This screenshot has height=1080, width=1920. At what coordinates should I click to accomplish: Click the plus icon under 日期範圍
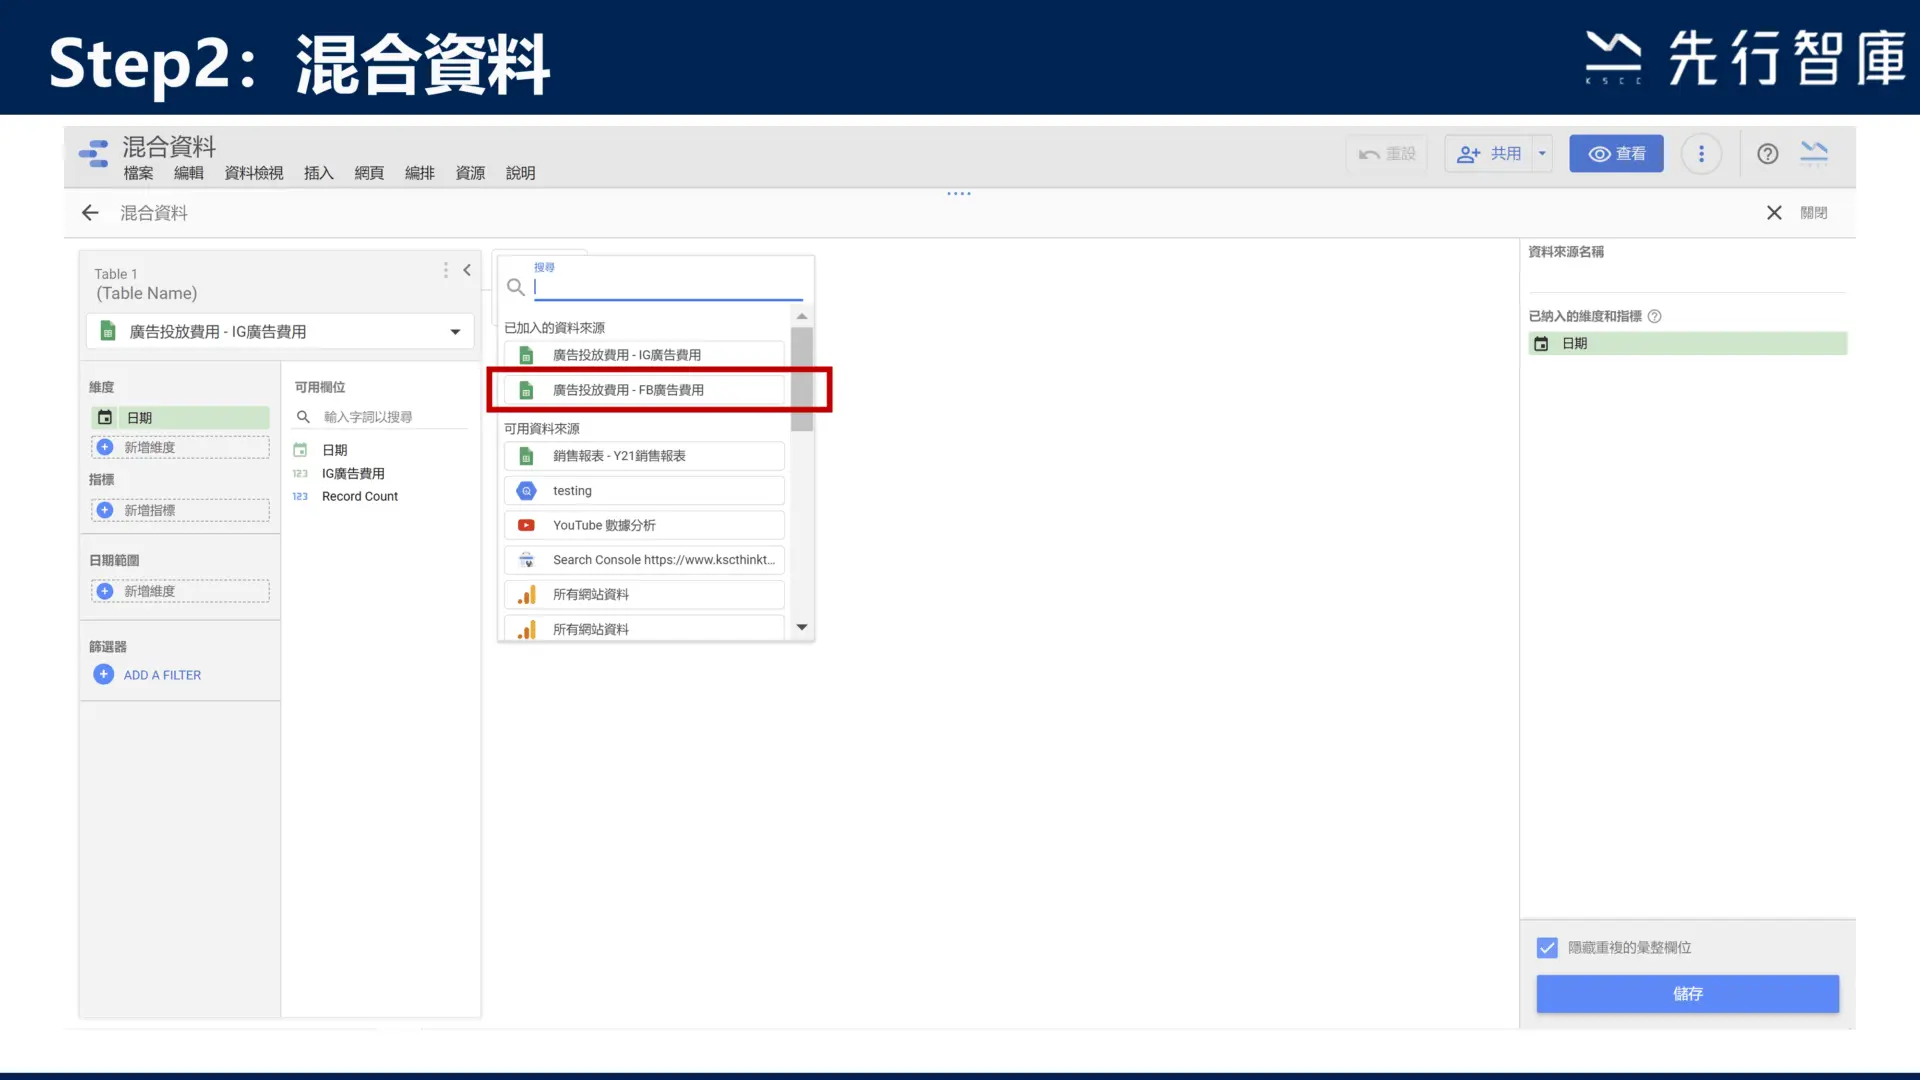[x=105, y=591]
